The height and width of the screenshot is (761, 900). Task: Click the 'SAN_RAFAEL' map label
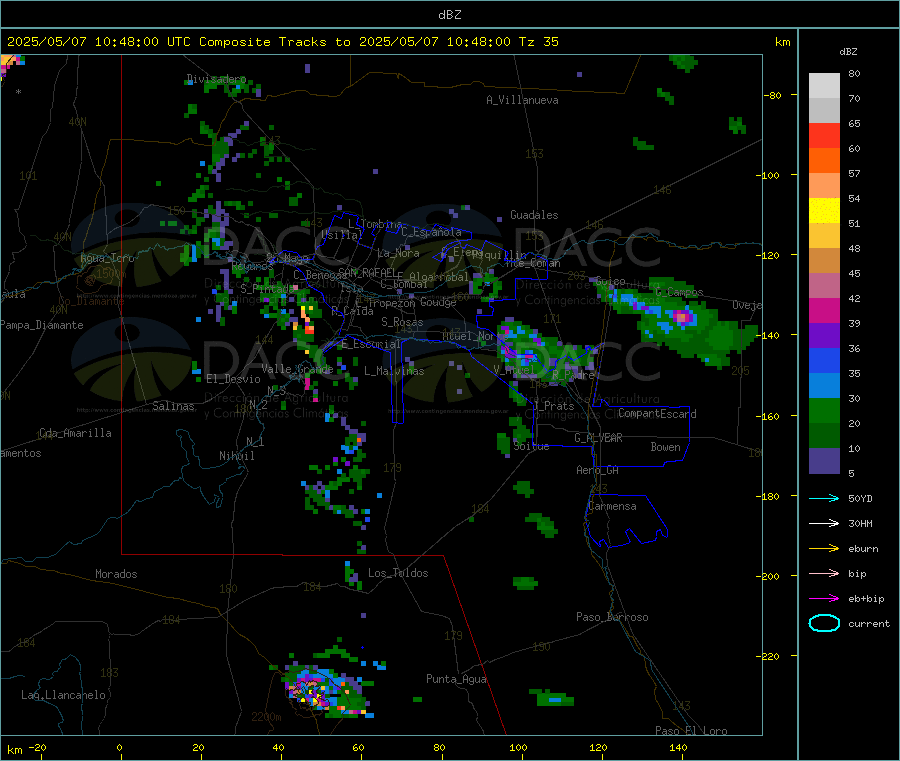coord(367,272)
